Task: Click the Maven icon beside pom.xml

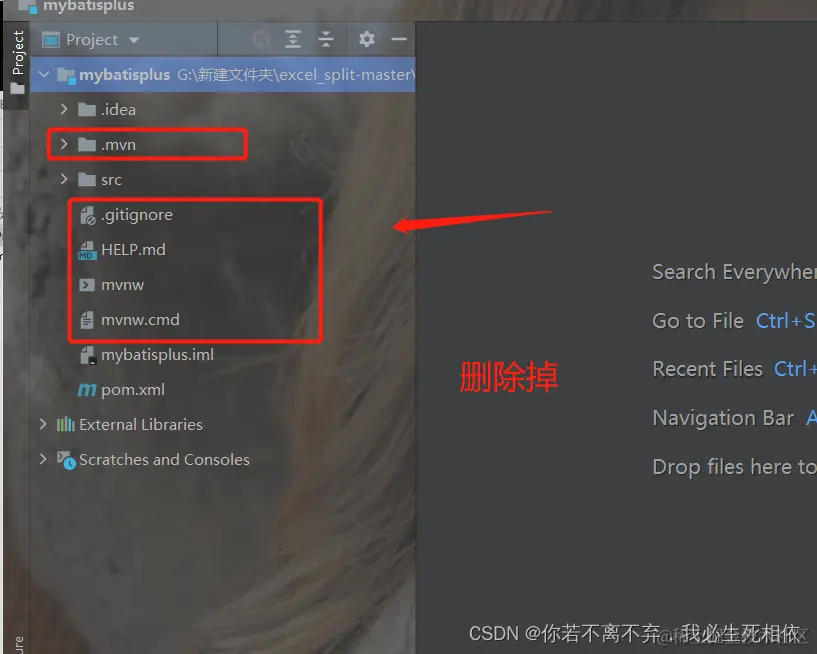Action: tap(87, 390)
